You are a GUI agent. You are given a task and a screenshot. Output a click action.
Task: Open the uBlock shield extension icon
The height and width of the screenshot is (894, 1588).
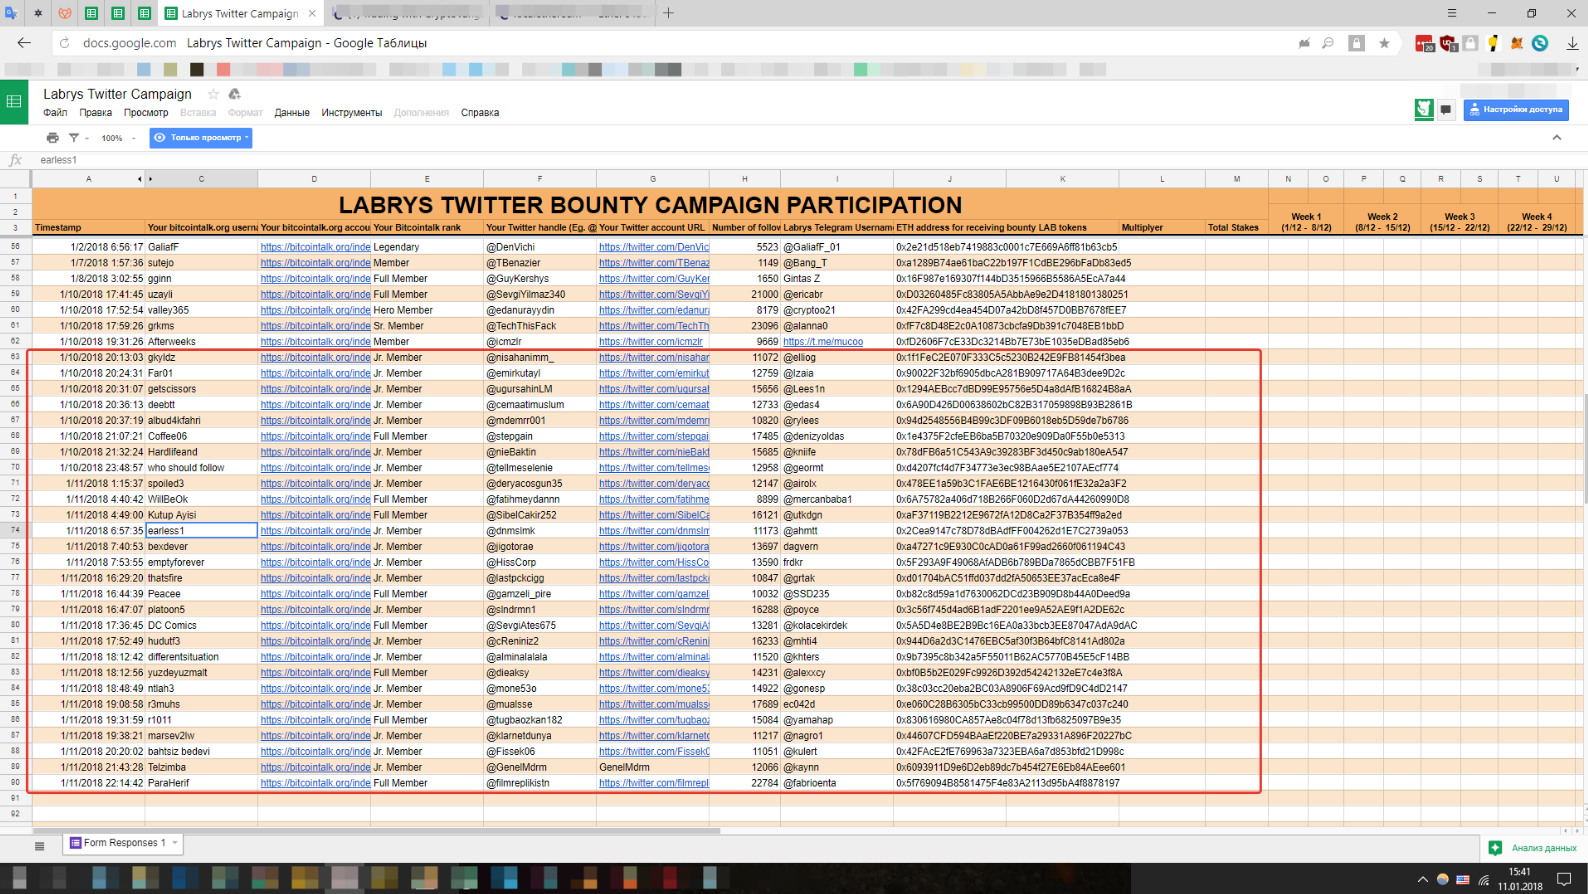[x=1448, y=43]
